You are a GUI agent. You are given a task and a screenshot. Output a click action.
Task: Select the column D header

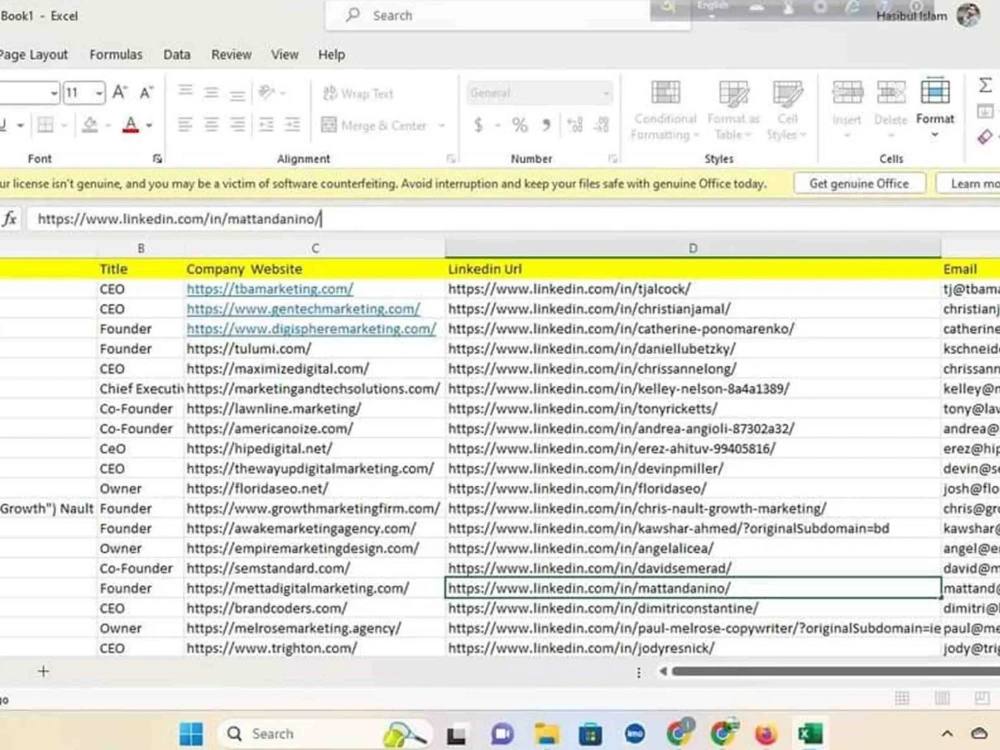click(693, 248)
